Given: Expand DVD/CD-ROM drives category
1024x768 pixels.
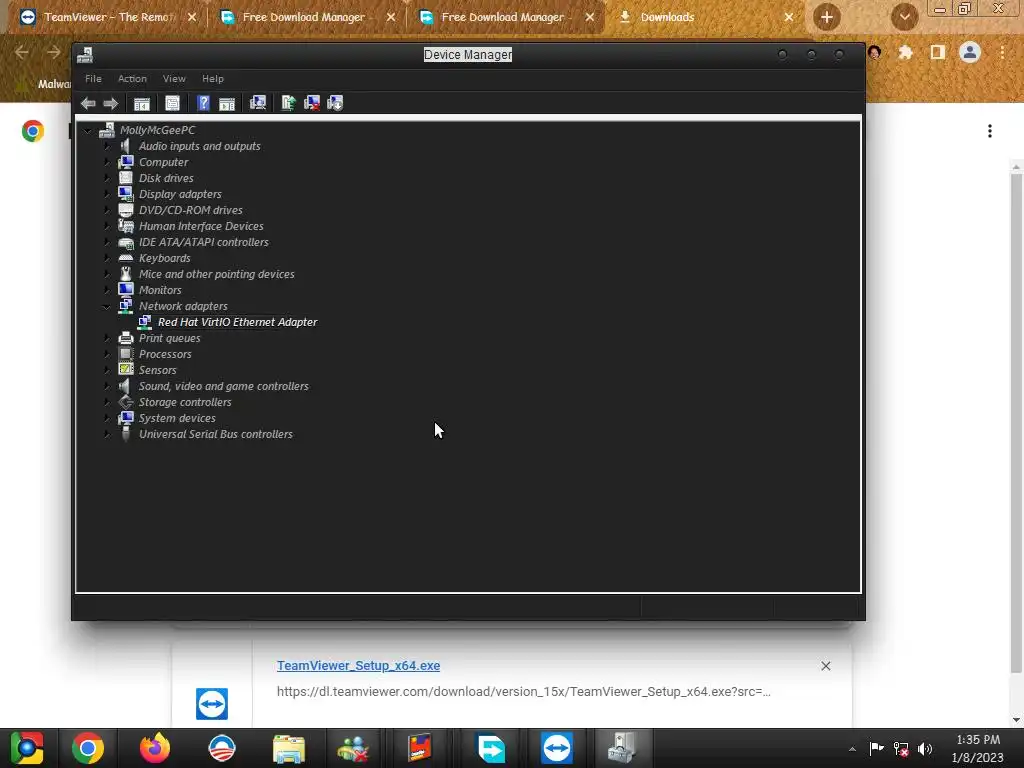Looking at the screenshot, I should coord(107,210).
